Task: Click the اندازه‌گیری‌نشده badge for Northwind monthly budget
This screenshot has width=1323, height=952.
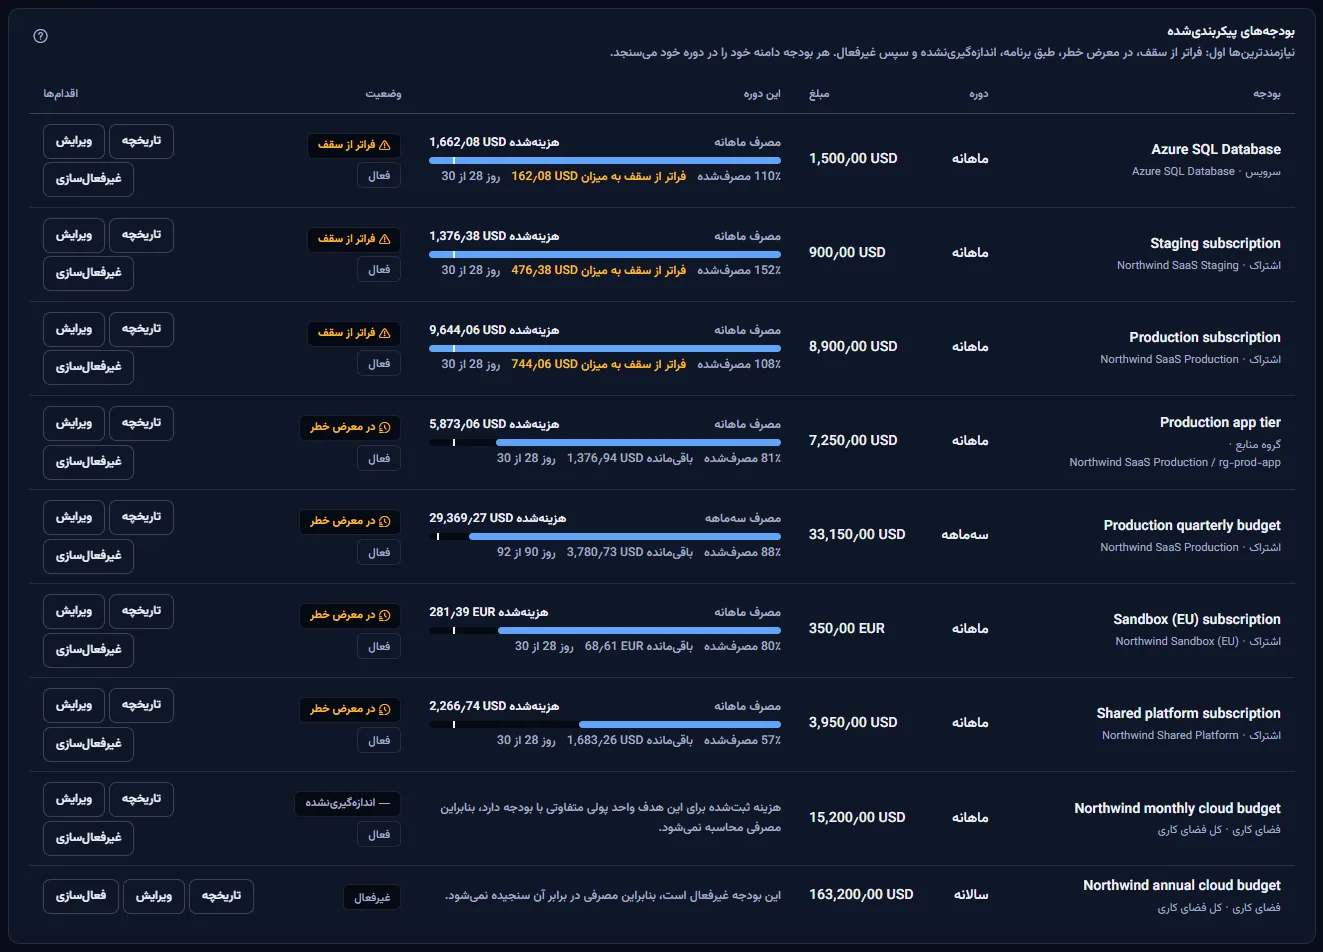Action: tap(347, 803)
